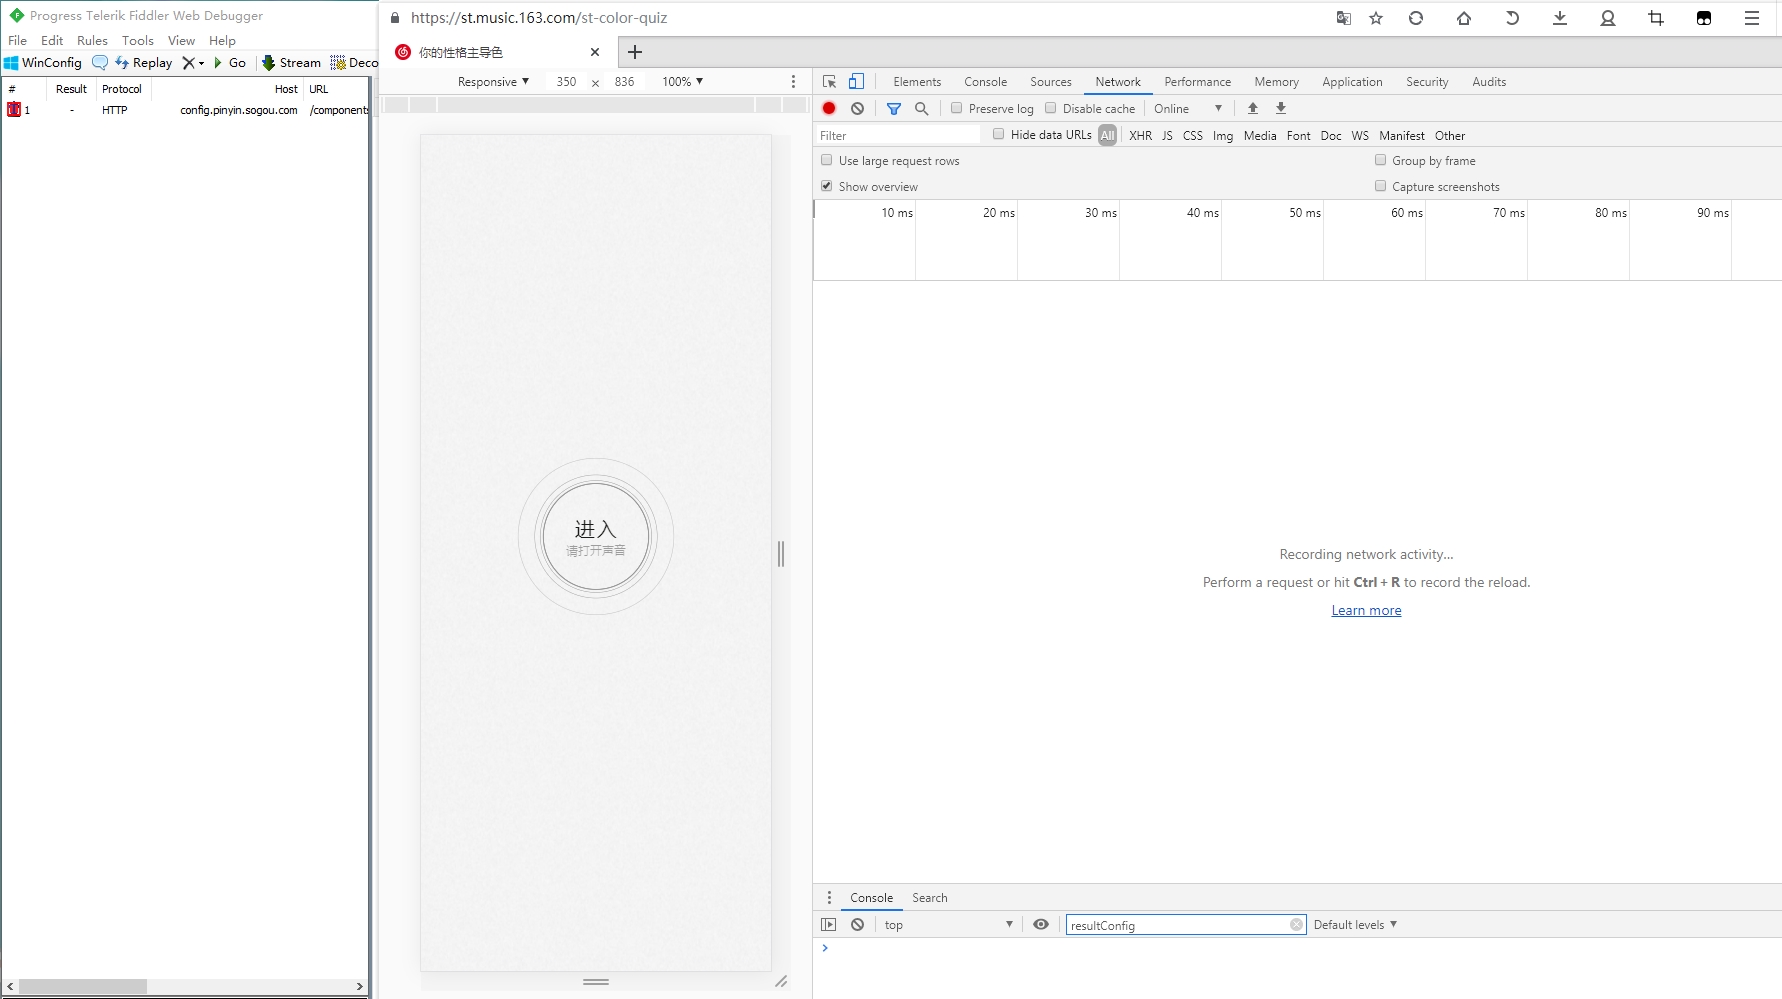Enable Preserve log checkbox
Image resolution: width=1782 pixels, height=999 pixels.
[957, 108]
